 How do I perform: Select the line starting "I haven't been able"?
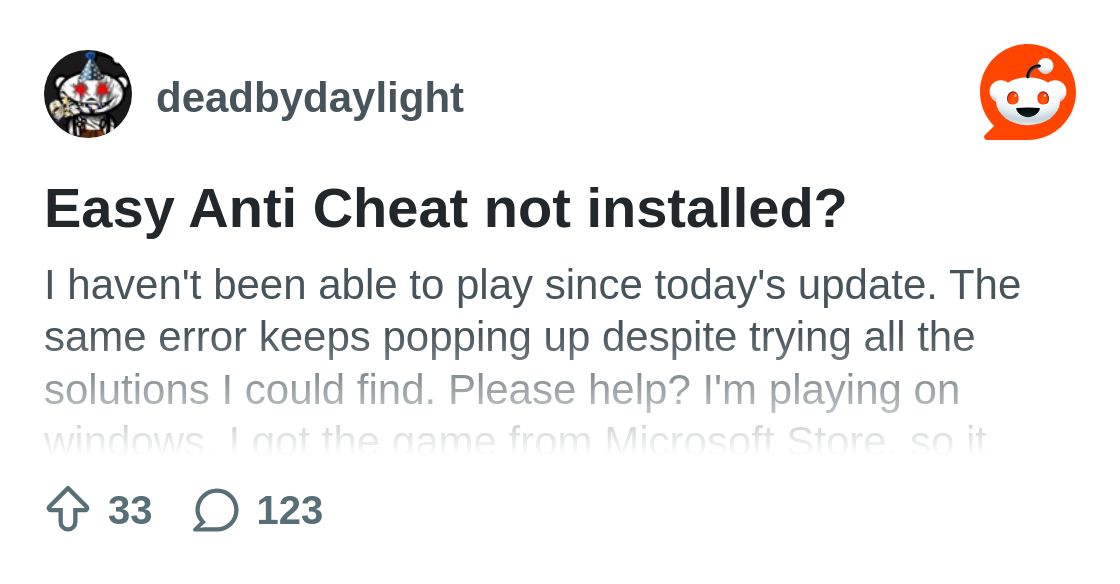coord(532,286)
